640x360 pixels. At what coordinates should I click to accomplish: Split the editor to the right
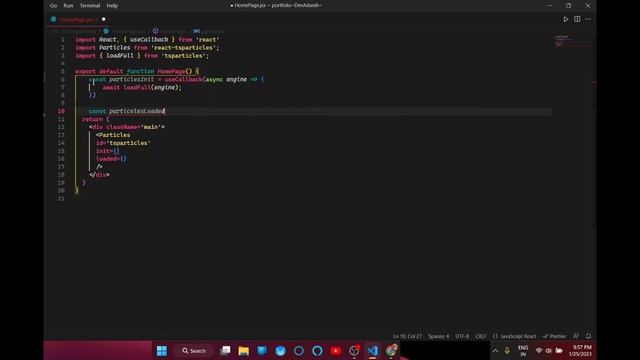pyautogui.click(x=577, y=19)
